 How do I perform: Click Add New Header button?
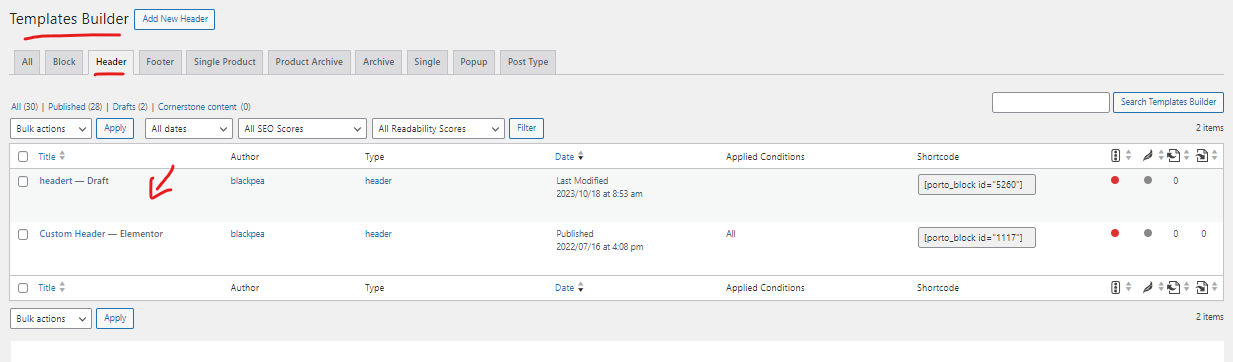point(174,19)
